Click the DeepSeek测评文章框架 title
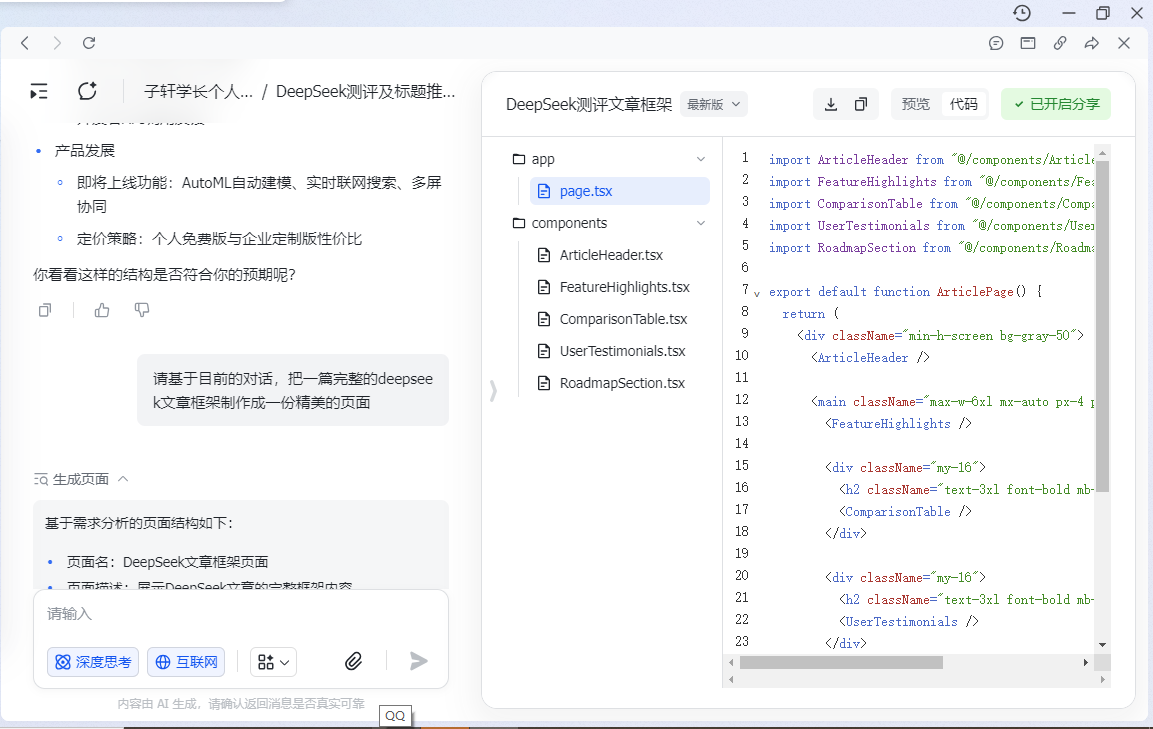Viewport: 1153px width, 729px height. point(589,104)
